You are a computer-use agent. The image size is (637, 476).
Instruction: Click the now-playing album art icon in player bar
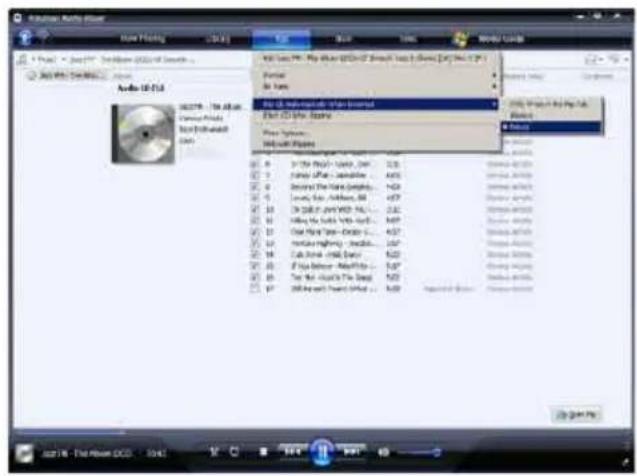(24, 454)
